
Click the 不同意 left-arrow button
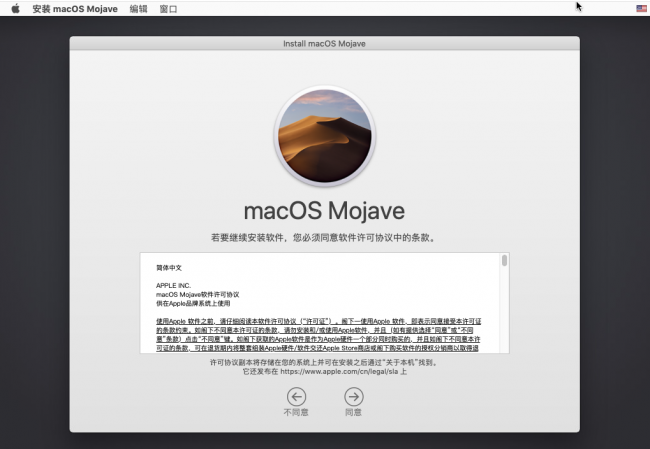[296, 397]
